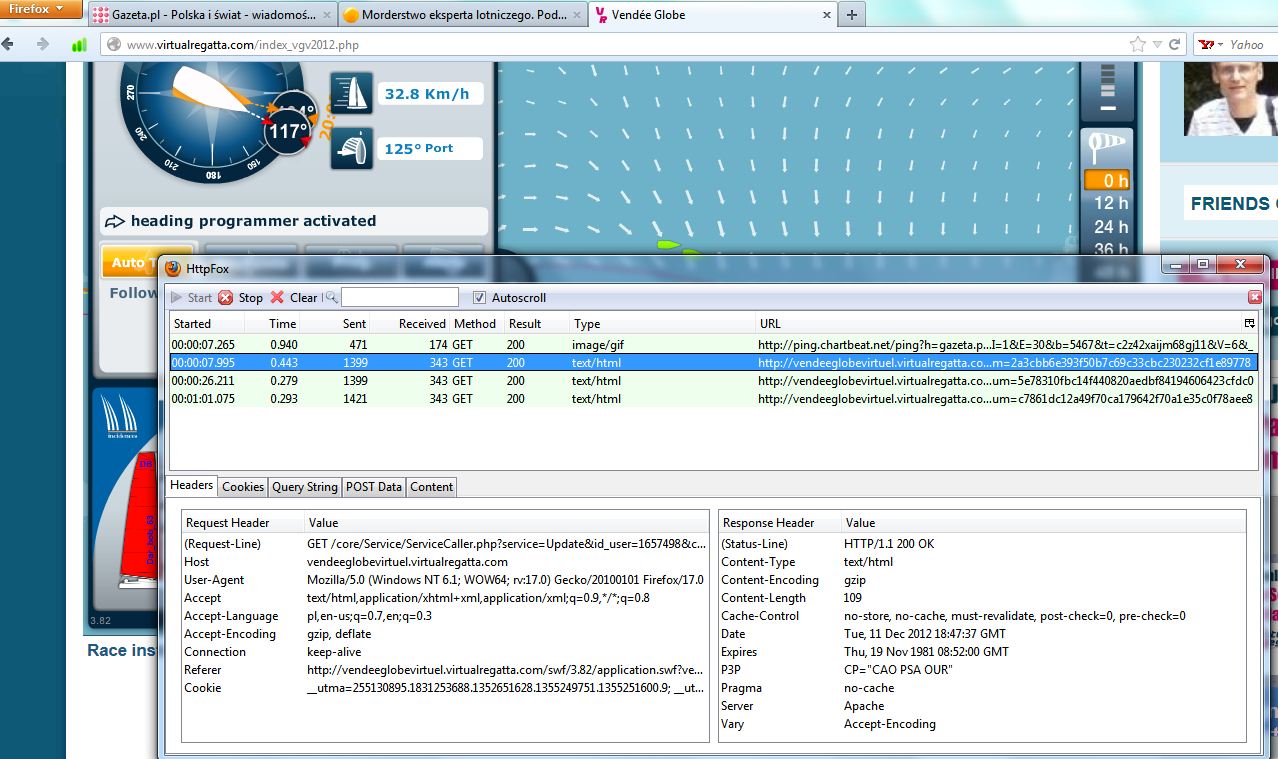Stop HttpFox capture with the red Stop icon
Image resolution: width=1278 pixels, height=759 pixels.
coord(226,298)
